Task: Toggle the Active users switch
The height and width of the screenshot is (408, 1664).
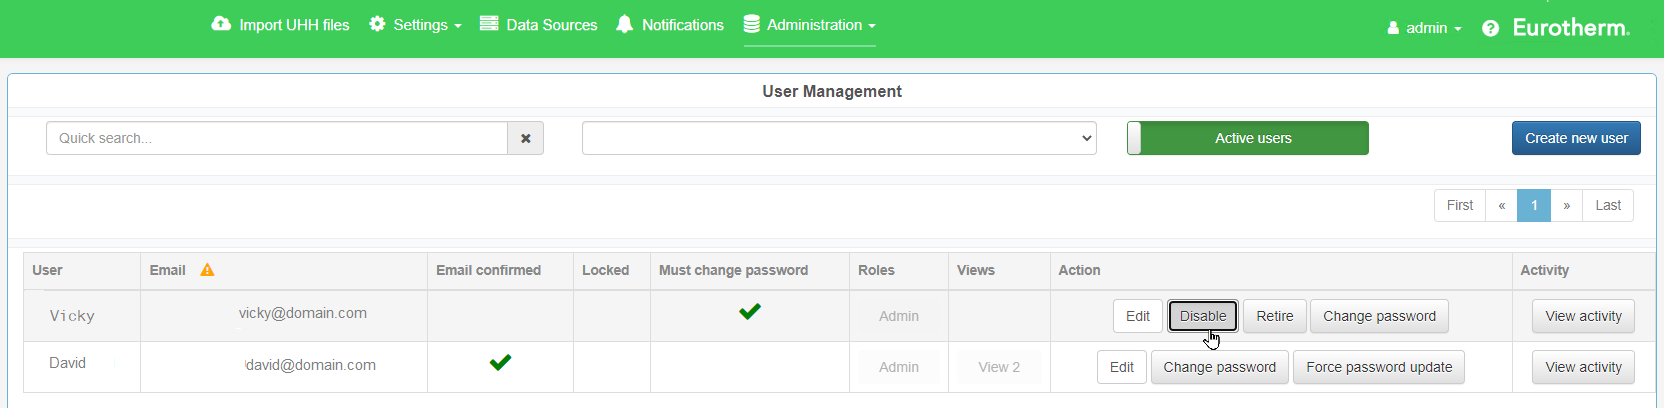Action: coord(1247,138)
